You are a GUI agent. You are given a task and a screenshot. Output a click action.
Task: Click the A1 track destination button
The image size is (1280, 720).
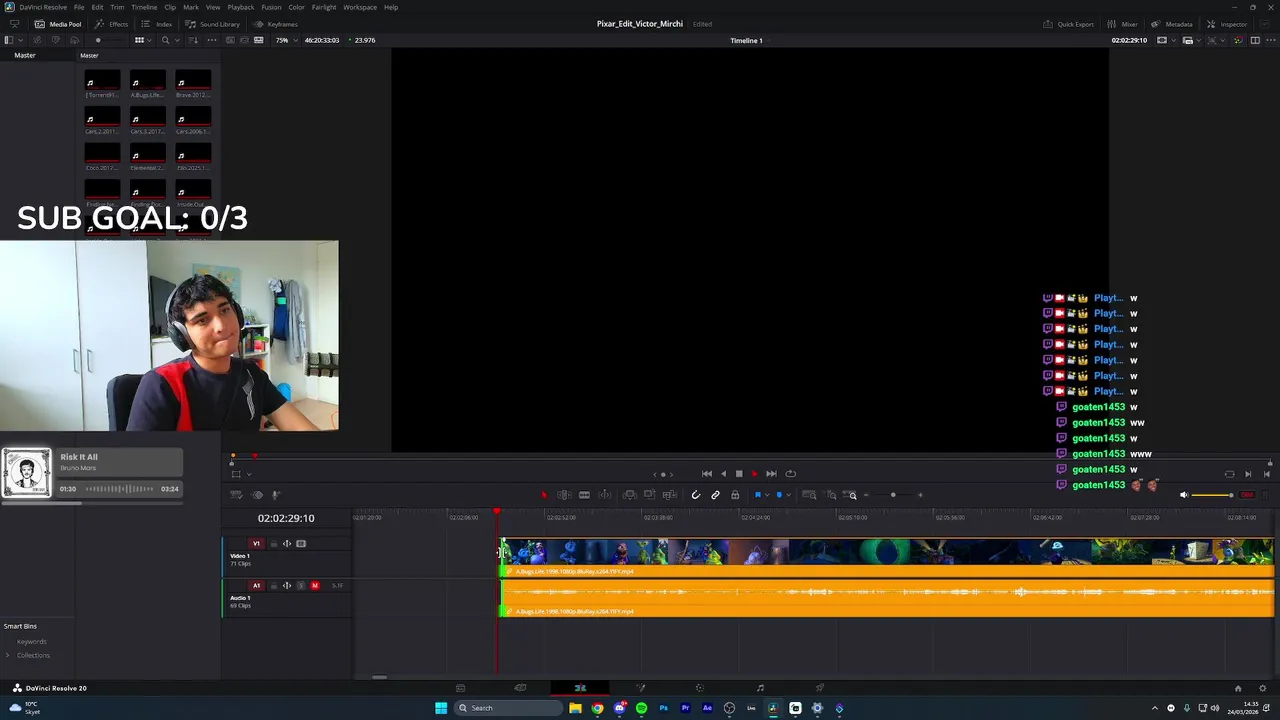click(x=256, y=586)
